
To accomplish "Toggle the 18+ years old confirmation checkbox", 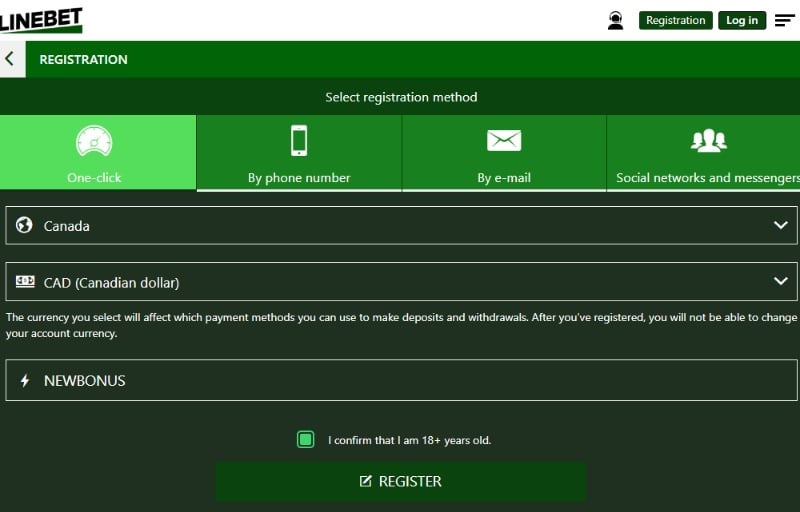I will pyautogui.click(x=305, y=440).
